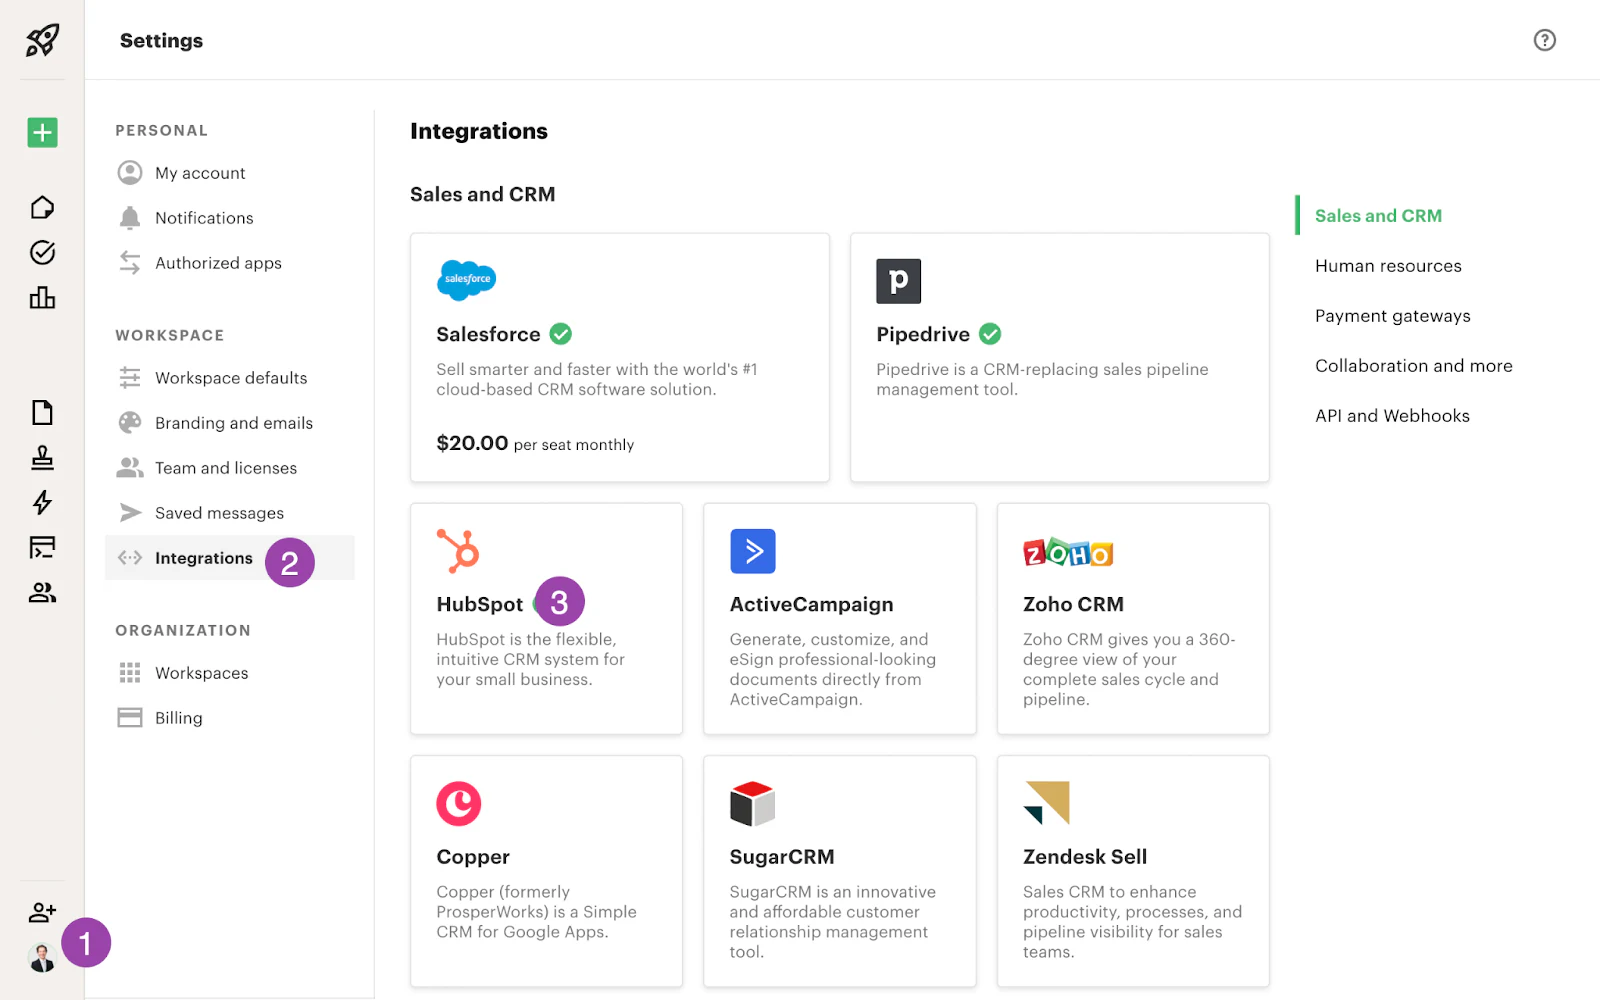Click the Salesforce cloud logo
Screen dimensions: 1600x1000
pyautogui.click(x=466, y=279)
